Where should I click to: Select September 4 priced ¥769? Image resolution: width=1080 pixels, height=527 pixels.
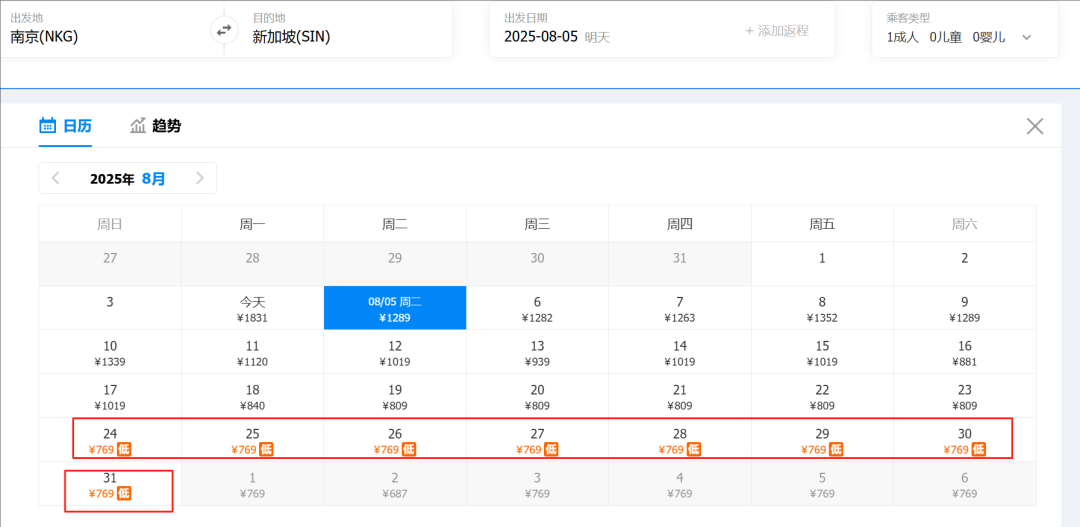[680, 484]
